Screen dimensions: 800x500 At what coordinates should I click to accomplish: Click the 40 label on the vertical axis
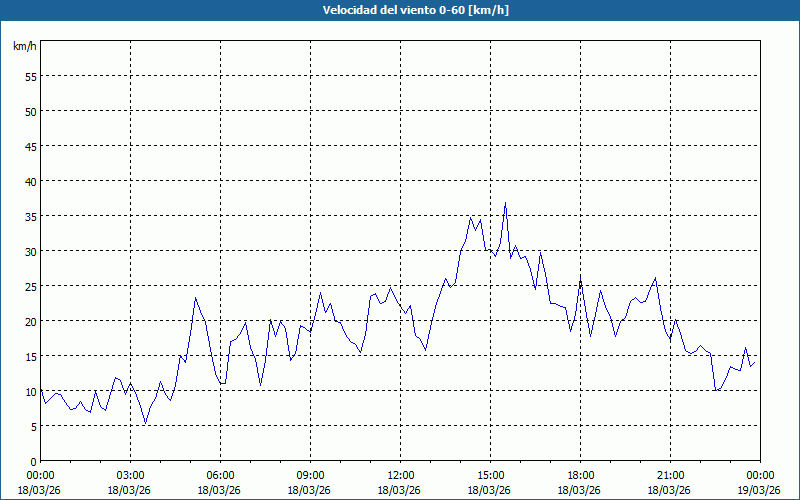tap(30, 181)
